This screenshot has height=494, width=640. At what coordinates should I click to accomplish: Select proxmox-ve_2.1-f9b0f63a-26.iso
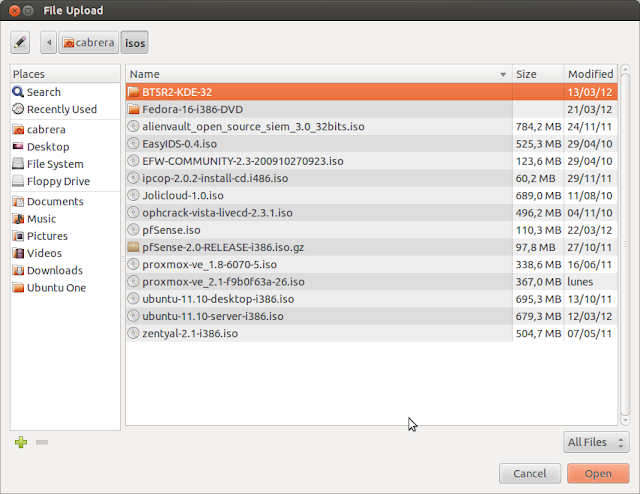click(371, 282)
